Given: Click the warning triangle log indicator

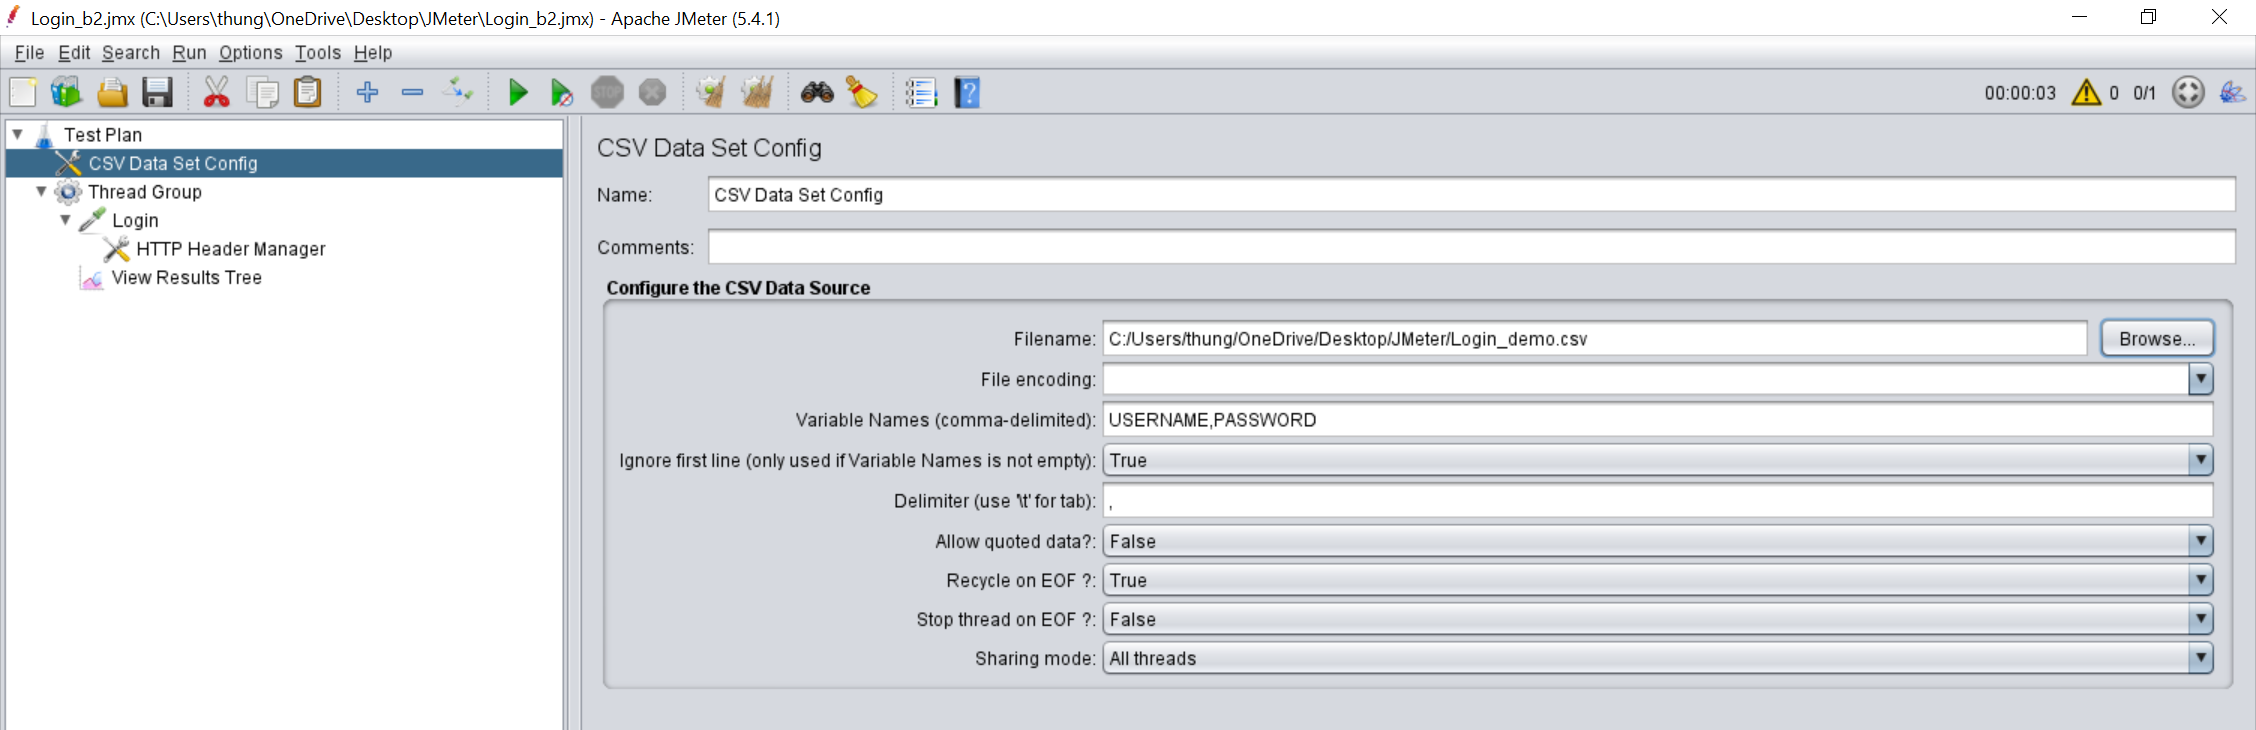Looking at the screenshot, I should pyautogui.click(x=2086, y=93).
